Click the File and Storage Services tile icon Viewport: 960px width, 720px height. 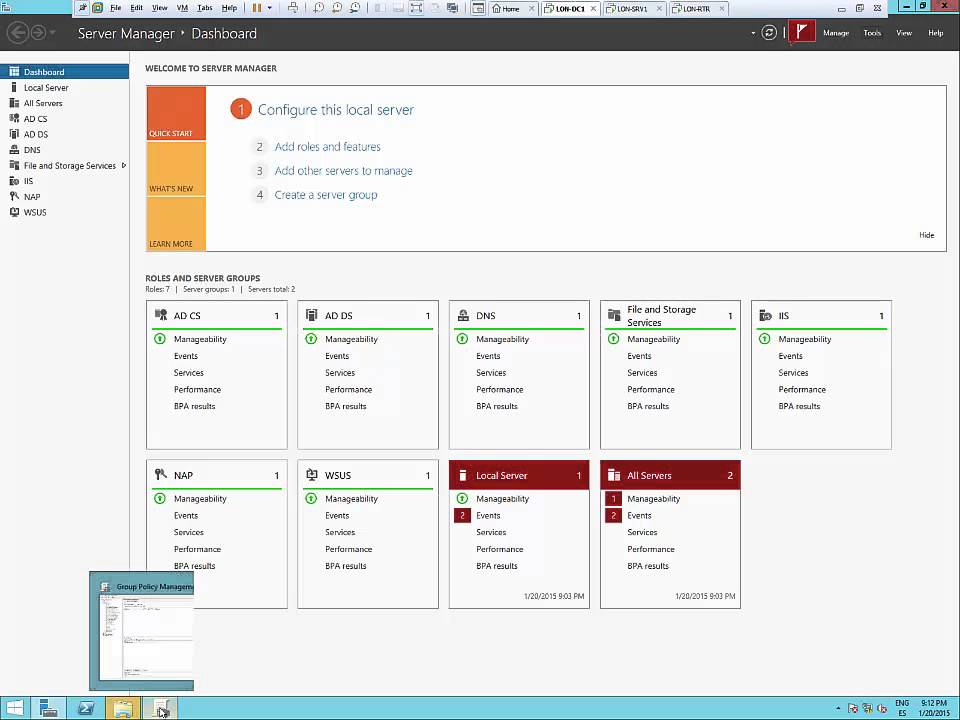[614, 315]
